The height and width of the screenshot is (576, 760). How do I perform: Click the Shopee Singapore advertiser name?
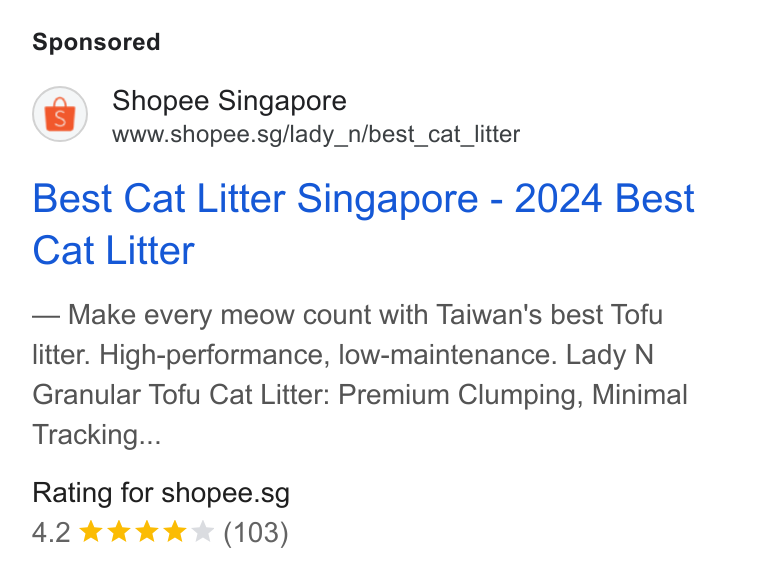(x=229, y=101)
